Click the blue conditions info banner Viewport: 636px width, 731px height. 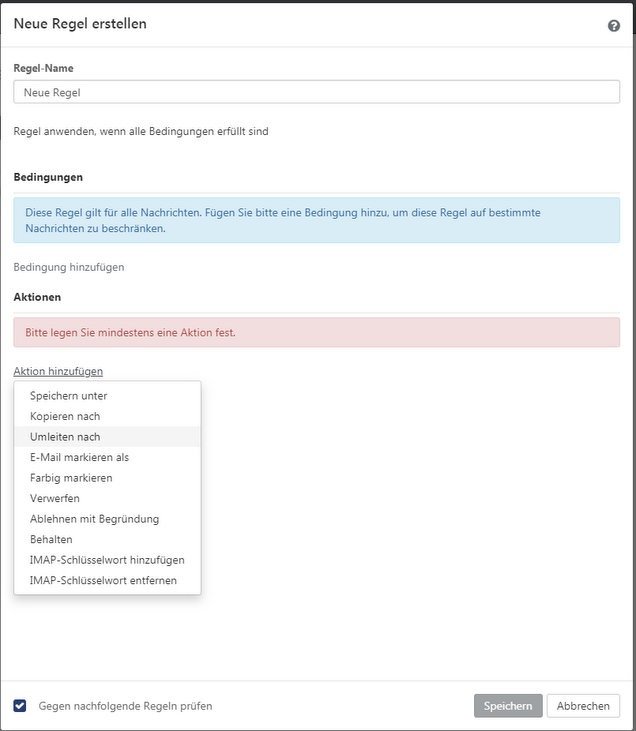coord(317,220)
